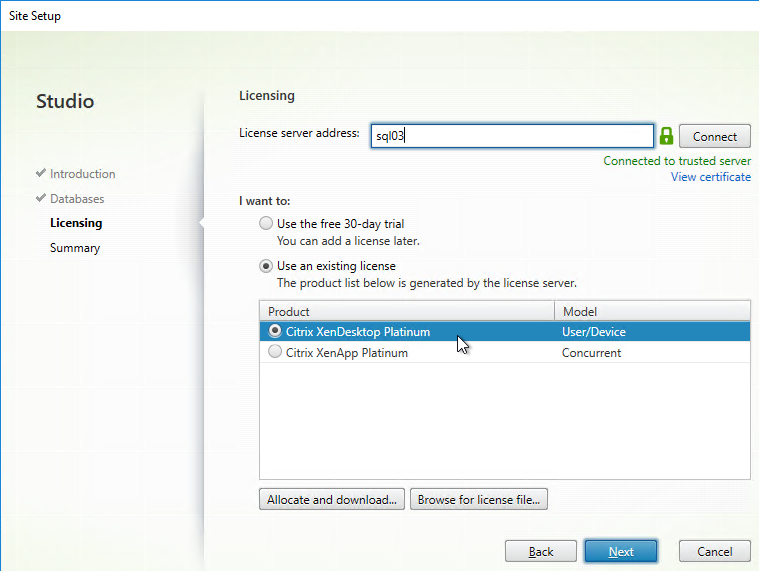Click the Citrix XenApp Platinum product name

(347, 353)
